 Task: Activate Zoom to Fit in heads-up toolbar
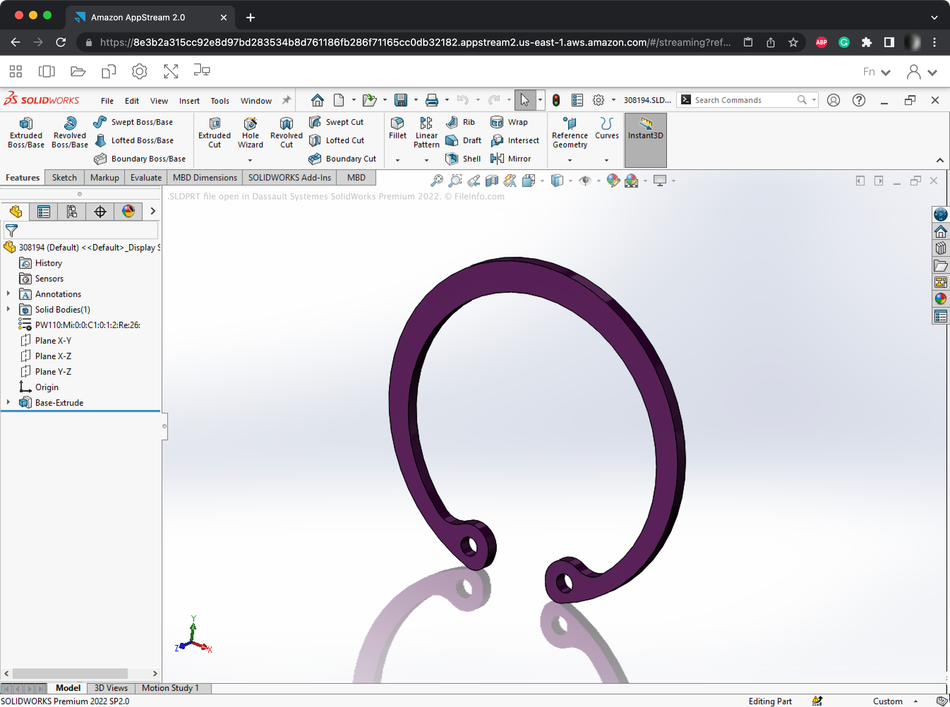point(437,181)
